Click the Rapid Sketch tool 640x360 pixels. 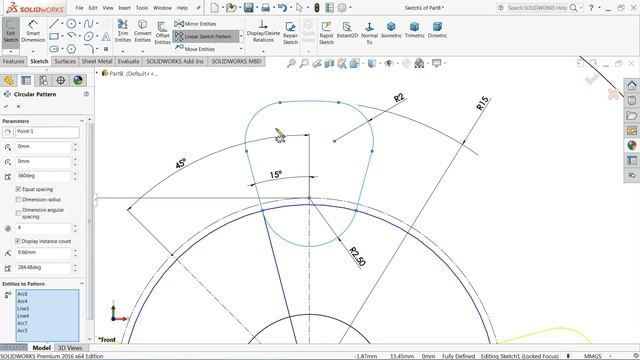click(x=326, y=33)
